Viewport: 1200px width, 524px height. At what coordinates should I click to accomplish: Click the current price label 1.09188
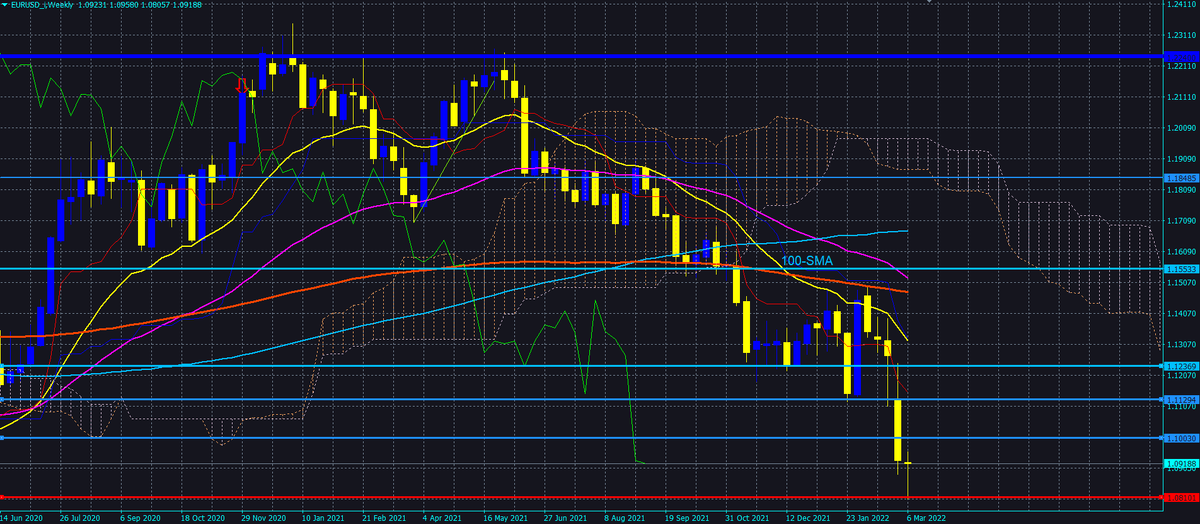pos(1181,463)
